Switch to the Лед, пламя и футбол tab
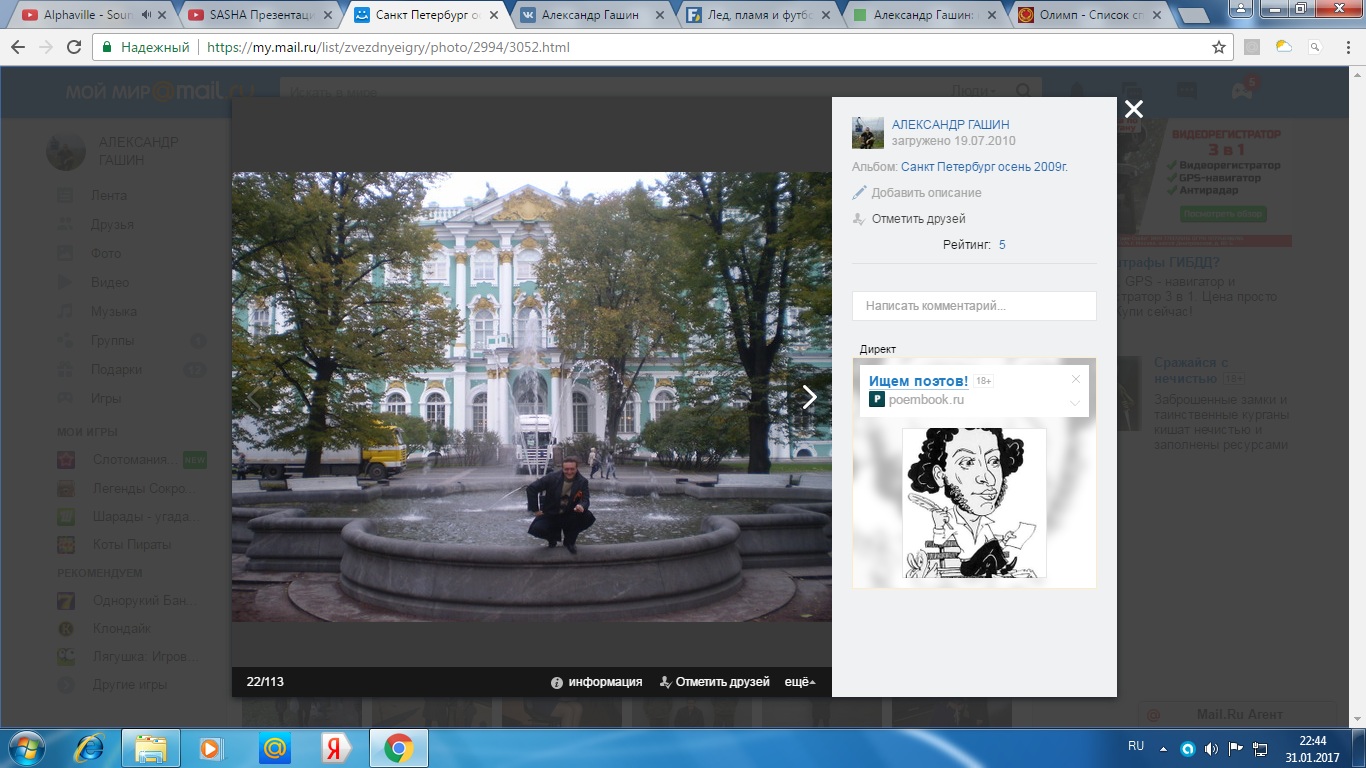The width and height of the screenshot is (1366, 768). (756, 15)
